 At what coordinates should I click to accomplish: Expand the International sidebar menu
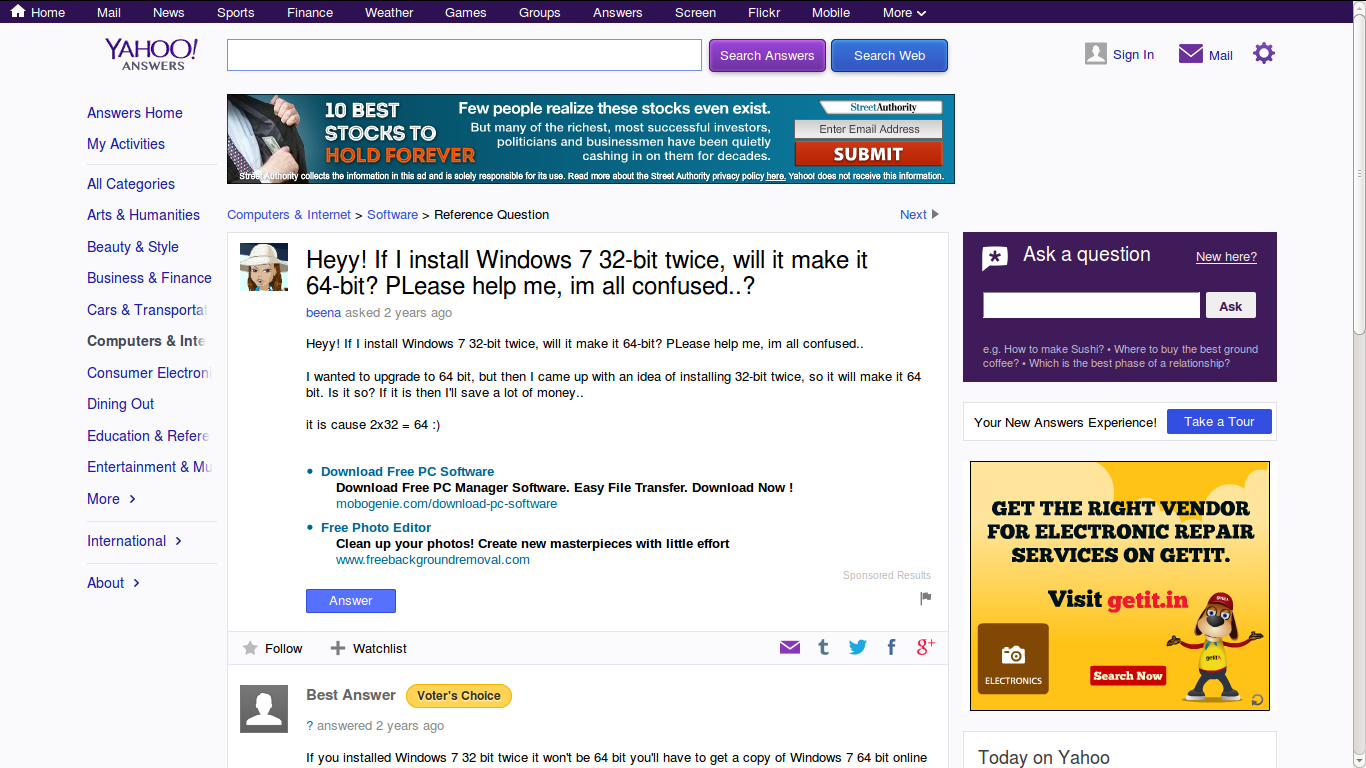[135, 541]
